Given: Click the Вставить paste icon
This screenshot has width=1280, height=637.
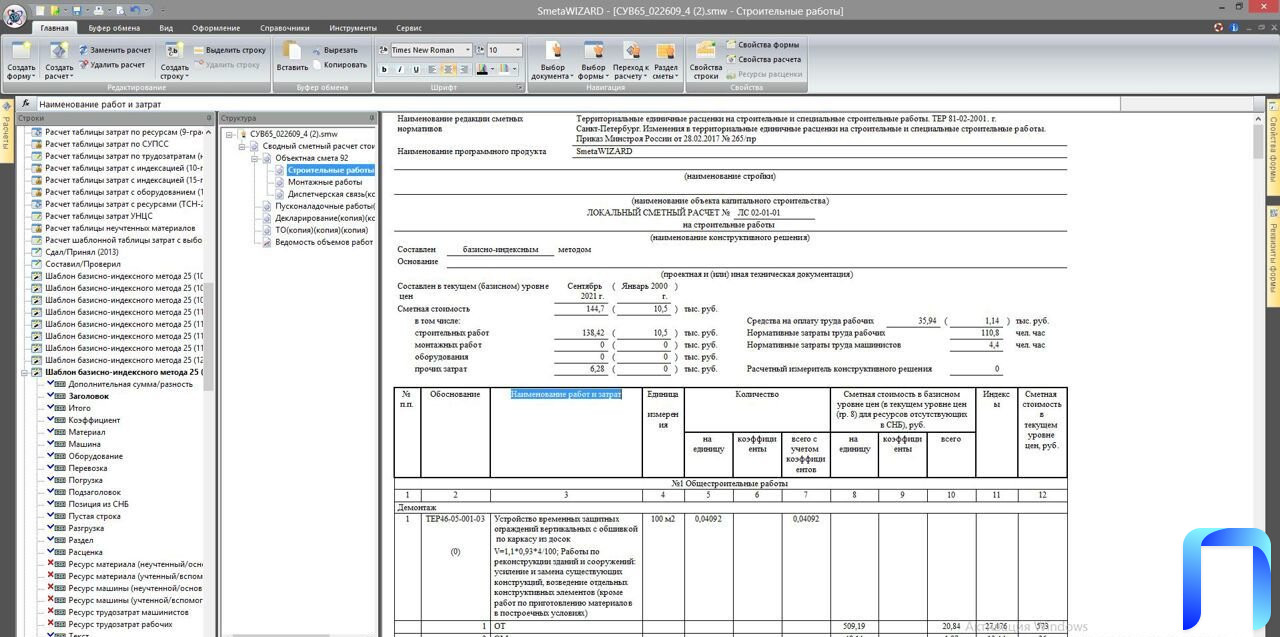Looking at the screenshot, I should (291, 50).
